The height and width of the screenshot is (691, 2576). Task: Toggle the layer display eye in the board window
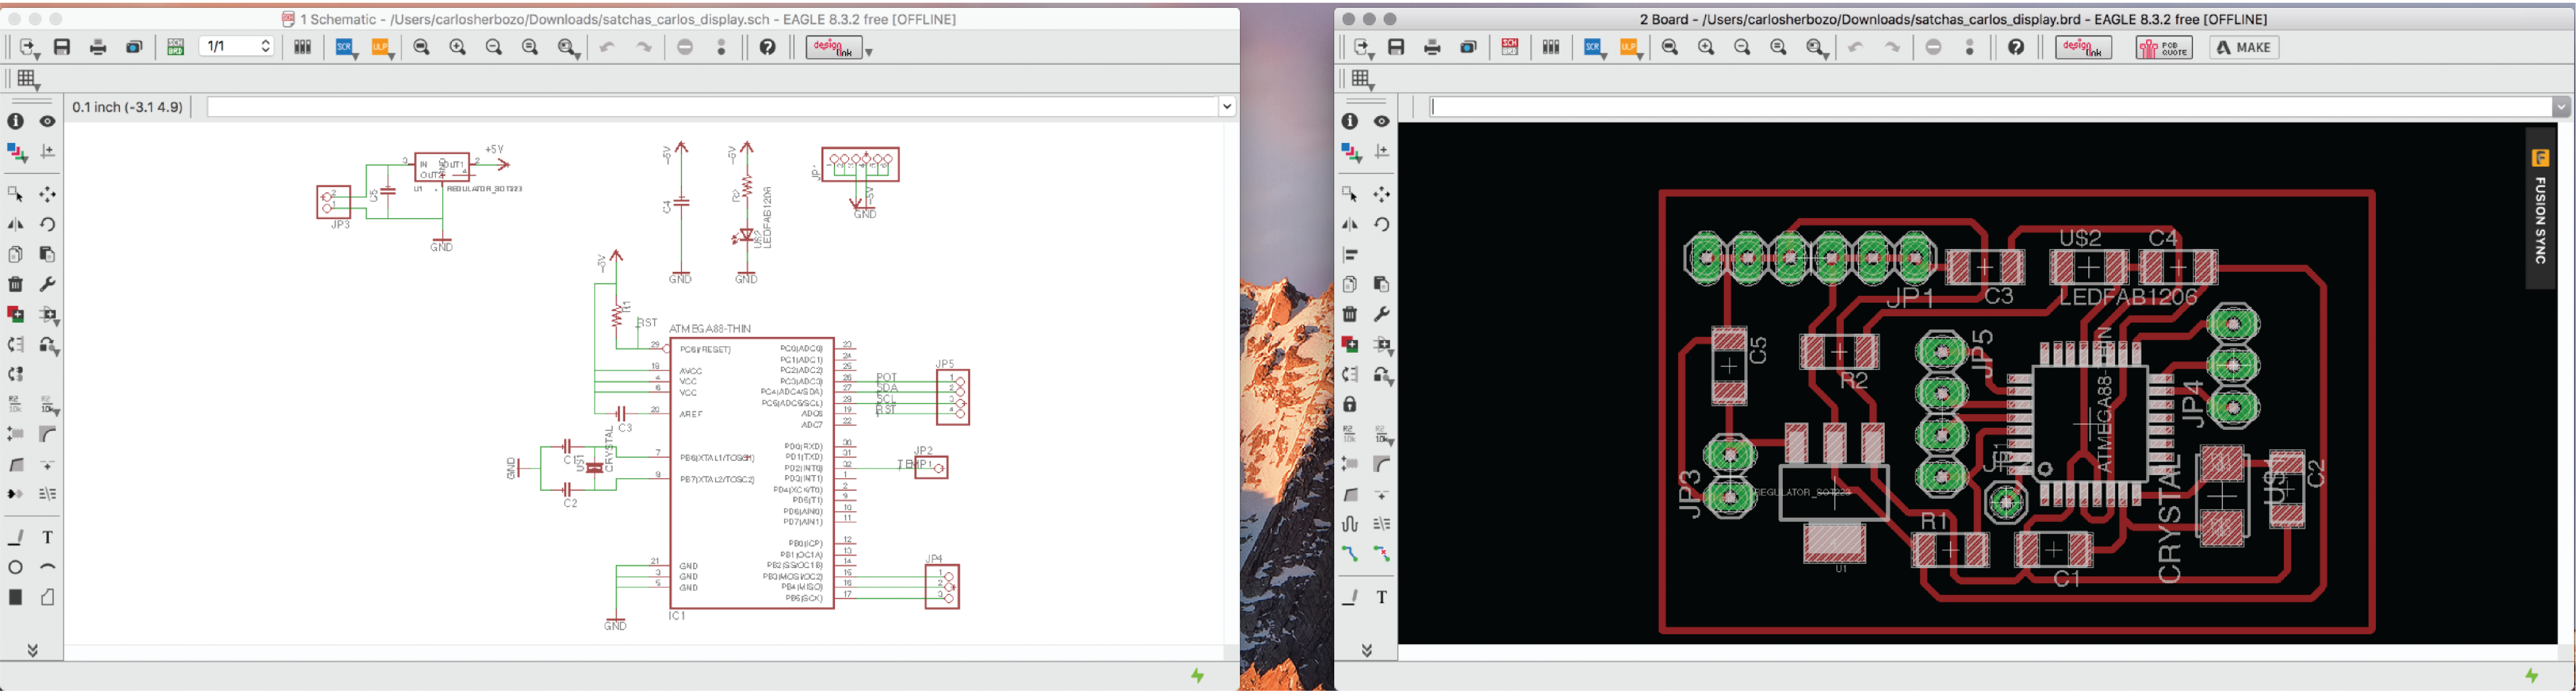coord(1382,121)
